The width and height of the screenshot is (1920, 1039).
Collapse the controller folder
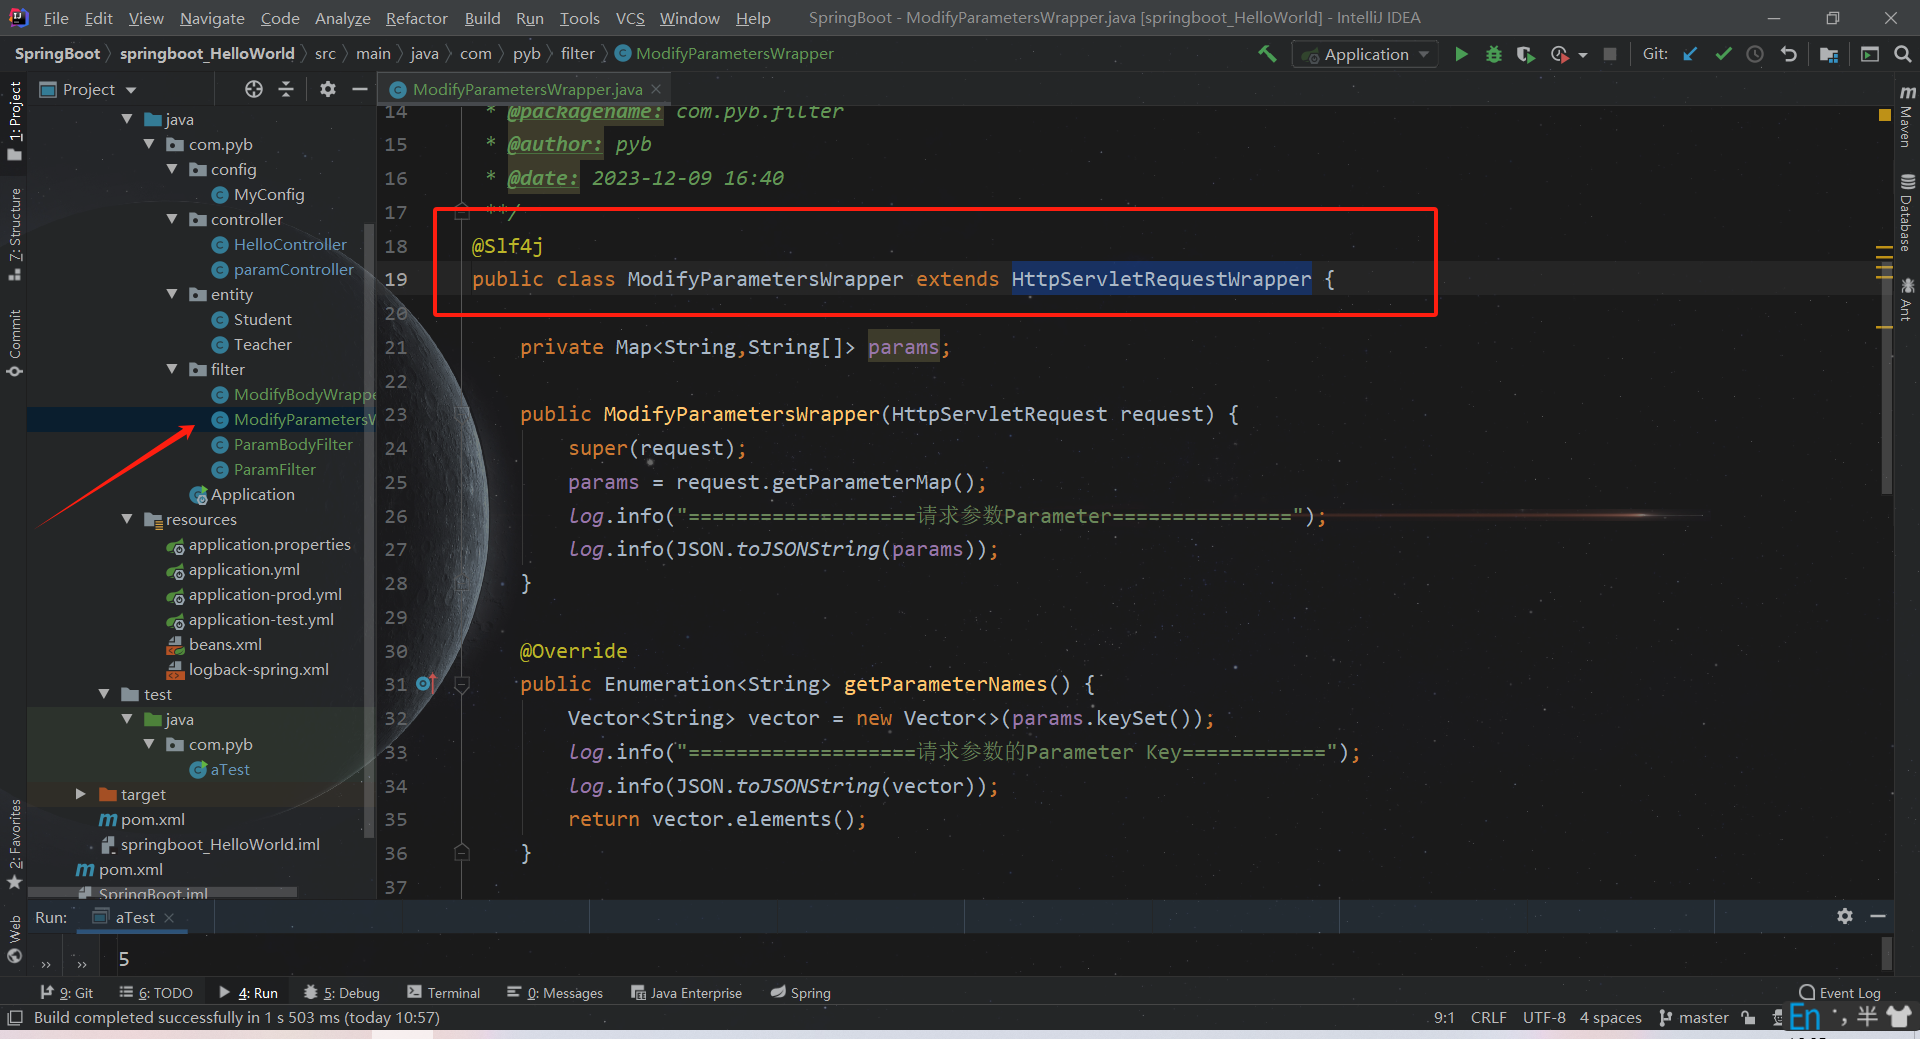pos(172,219)
